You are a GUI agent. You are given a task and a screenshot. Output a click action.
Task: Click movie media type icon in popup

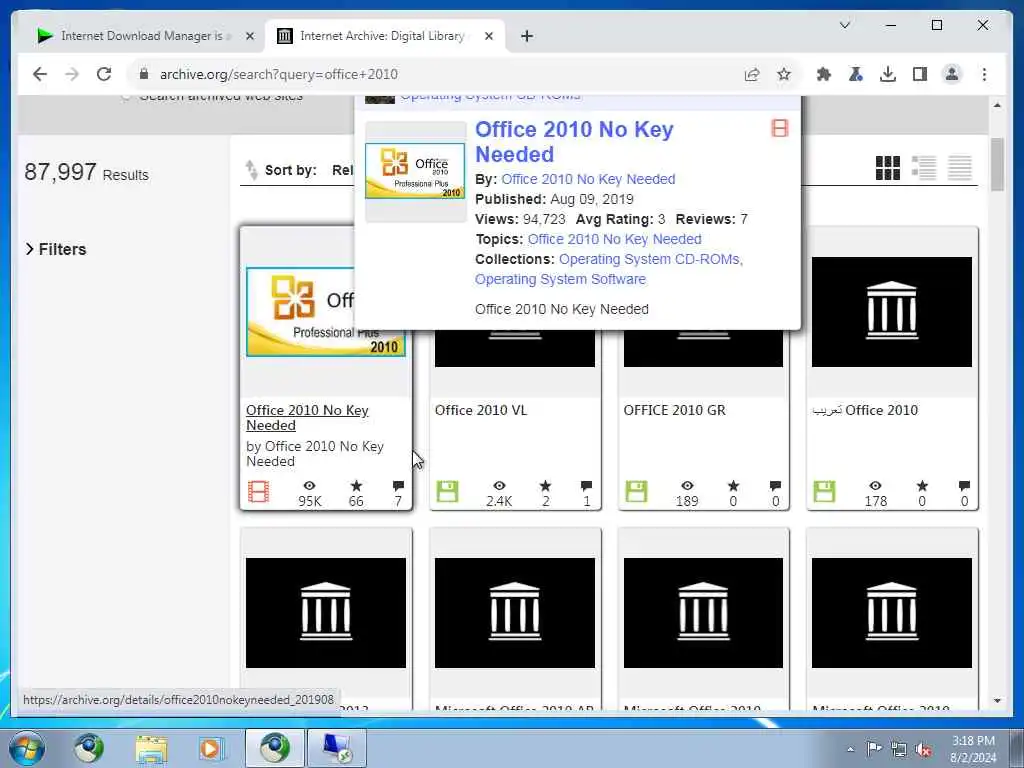pos(779,128)
